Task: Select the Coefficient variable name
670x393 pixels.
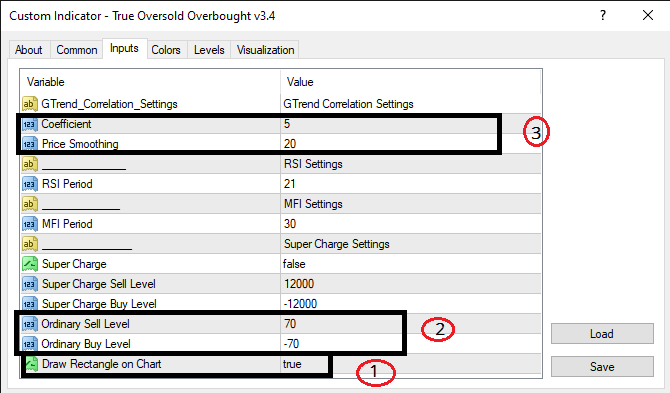Action: pyautogui.click(x=66, y=124)
